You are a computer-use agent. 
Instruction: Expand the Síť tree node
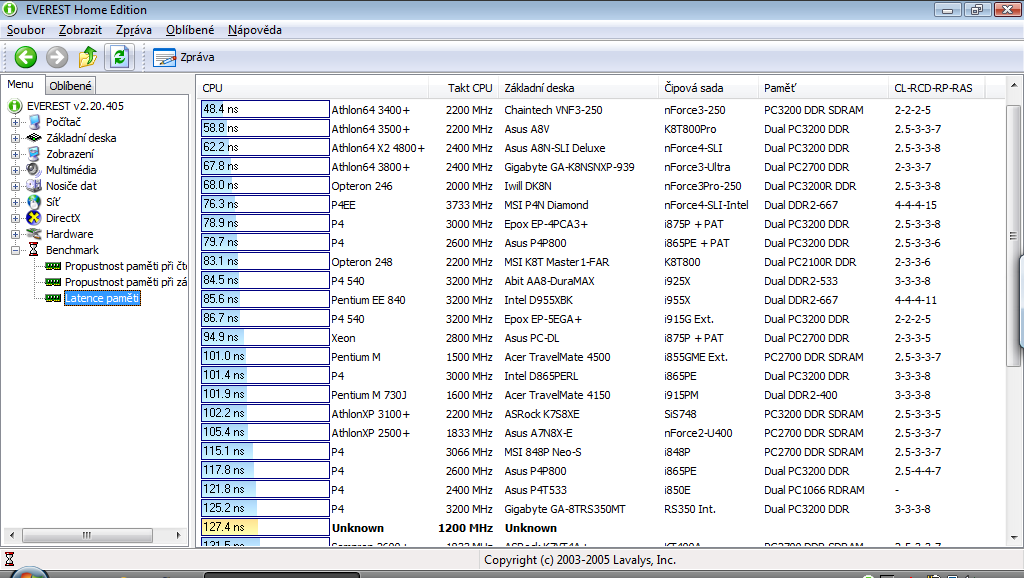(x=15, y=202)
